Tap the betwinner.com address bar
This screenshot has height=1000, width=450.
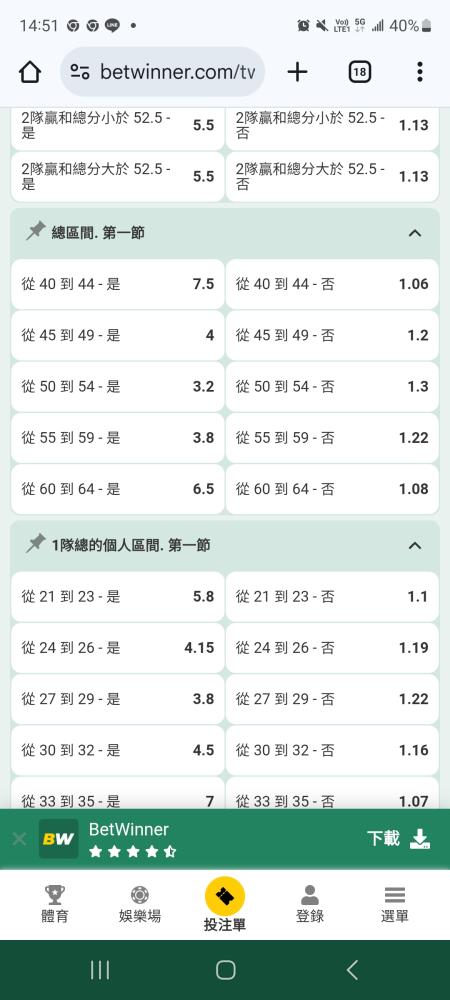point(163,72)
